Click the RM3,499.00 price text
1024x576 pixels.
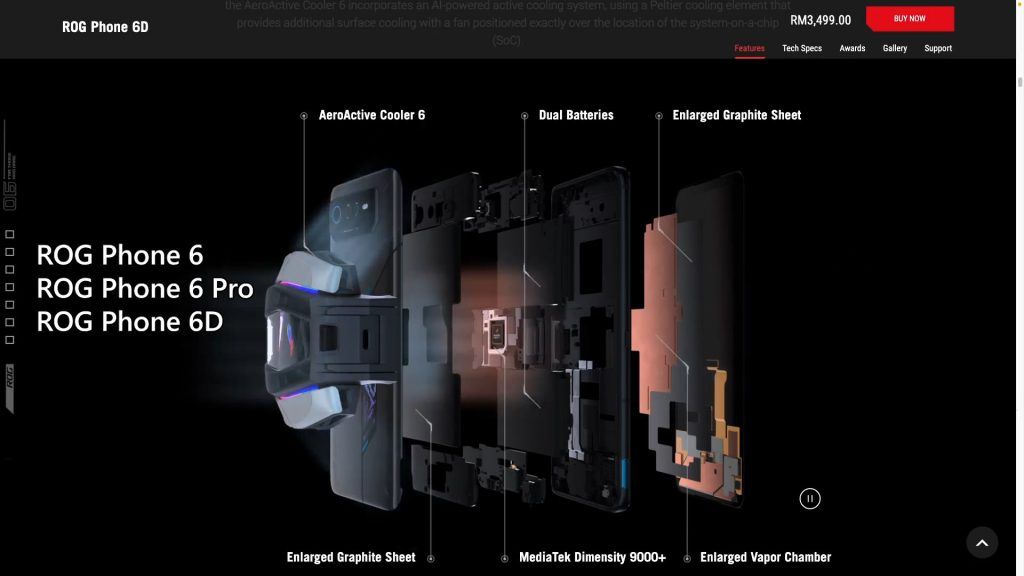[820, 20]
